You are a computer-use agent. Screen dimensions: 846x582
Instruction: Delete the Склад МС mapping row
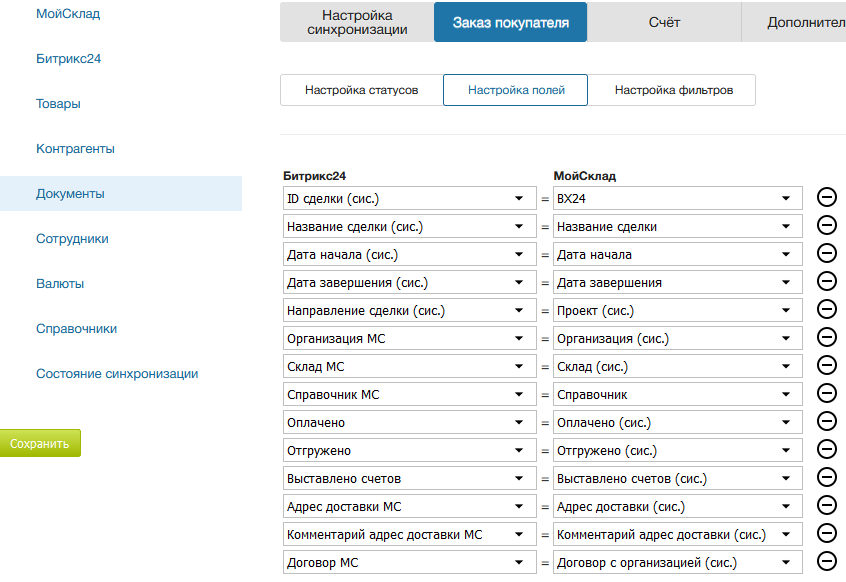pyautogui.click(x=827, y=366)
